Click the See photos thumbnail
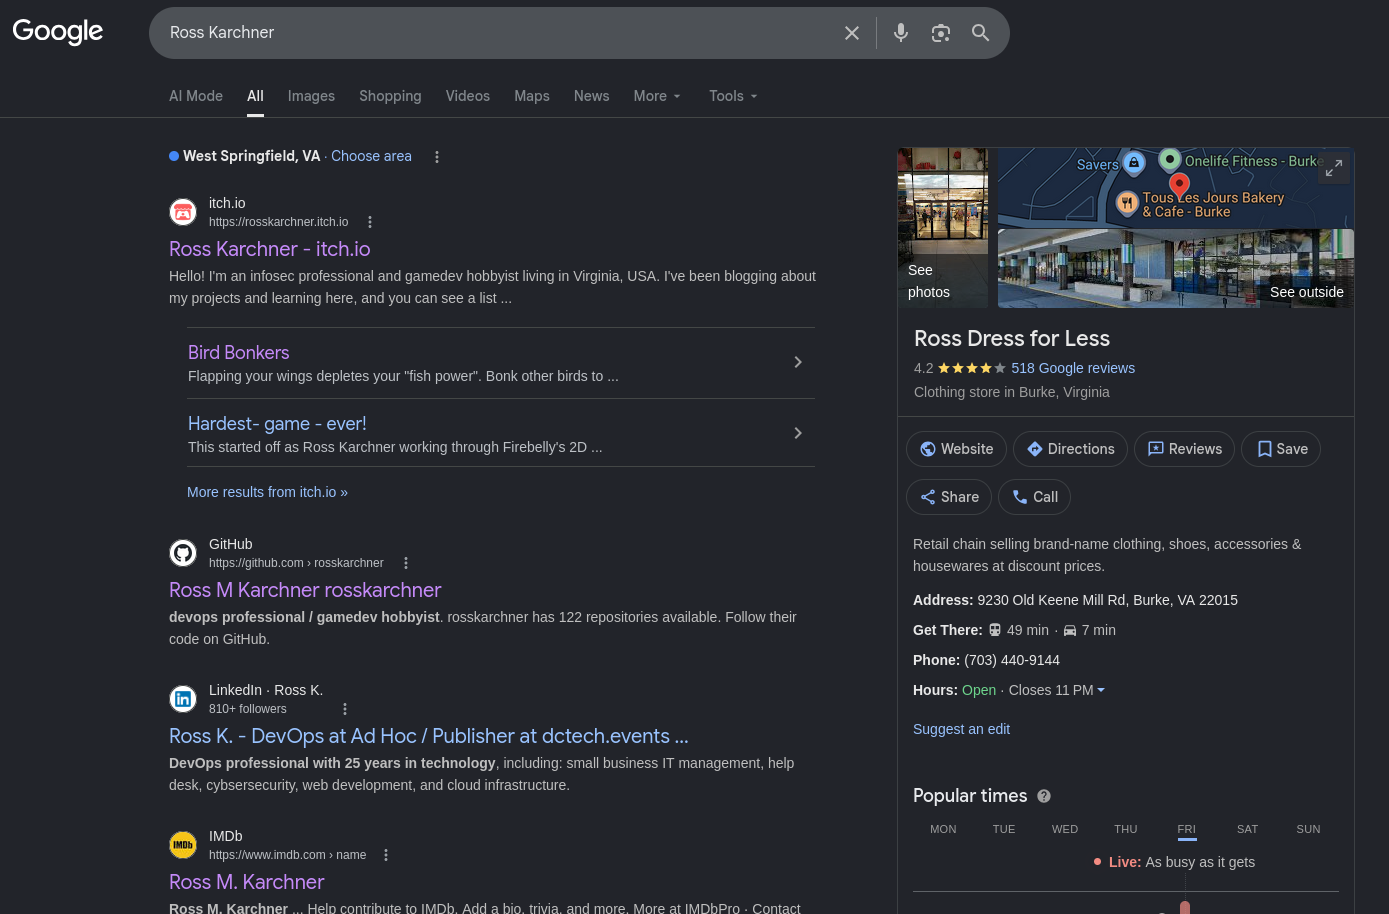This screenshot has width=1389, height=914. 943,228
